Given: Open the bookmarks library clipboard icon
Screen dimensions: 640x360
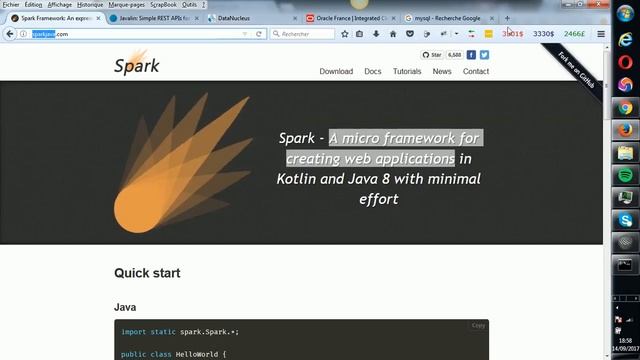Looking at the screenshot, I should coord(359,34).
